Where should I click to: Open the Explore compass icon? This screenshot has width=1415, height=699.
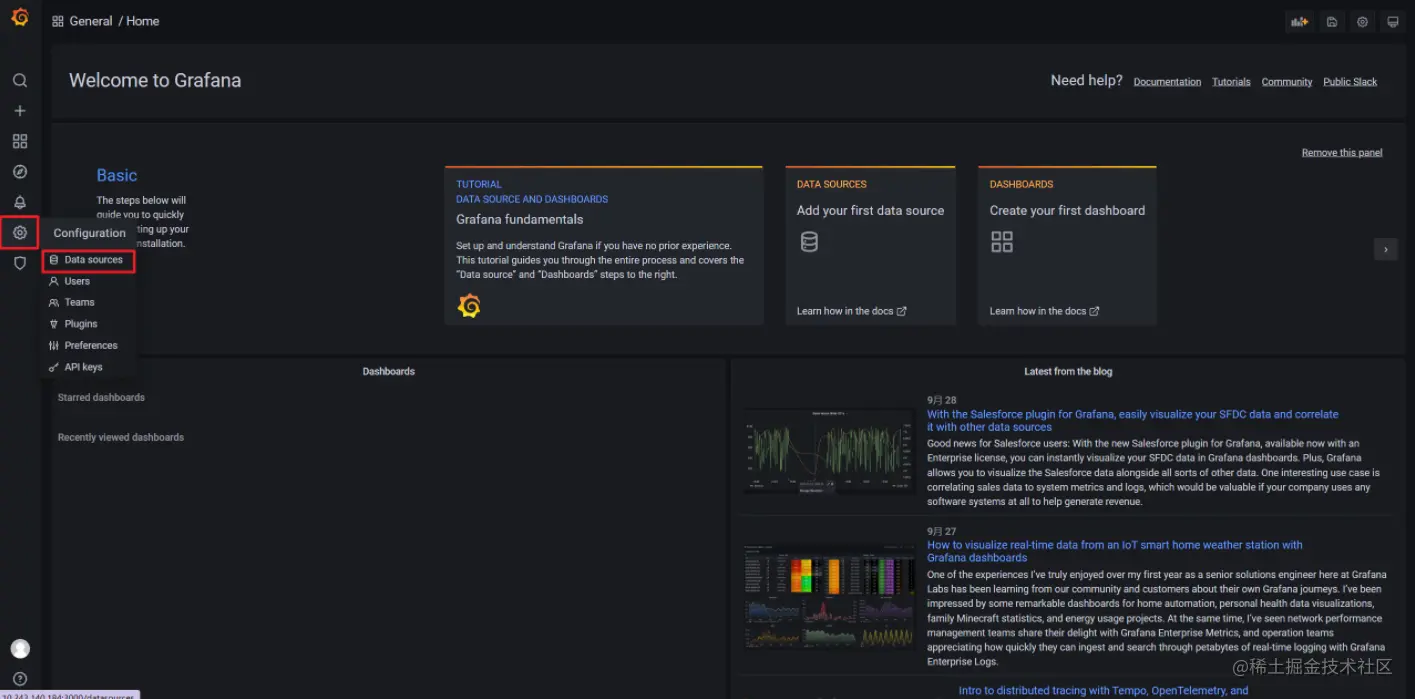20,172
